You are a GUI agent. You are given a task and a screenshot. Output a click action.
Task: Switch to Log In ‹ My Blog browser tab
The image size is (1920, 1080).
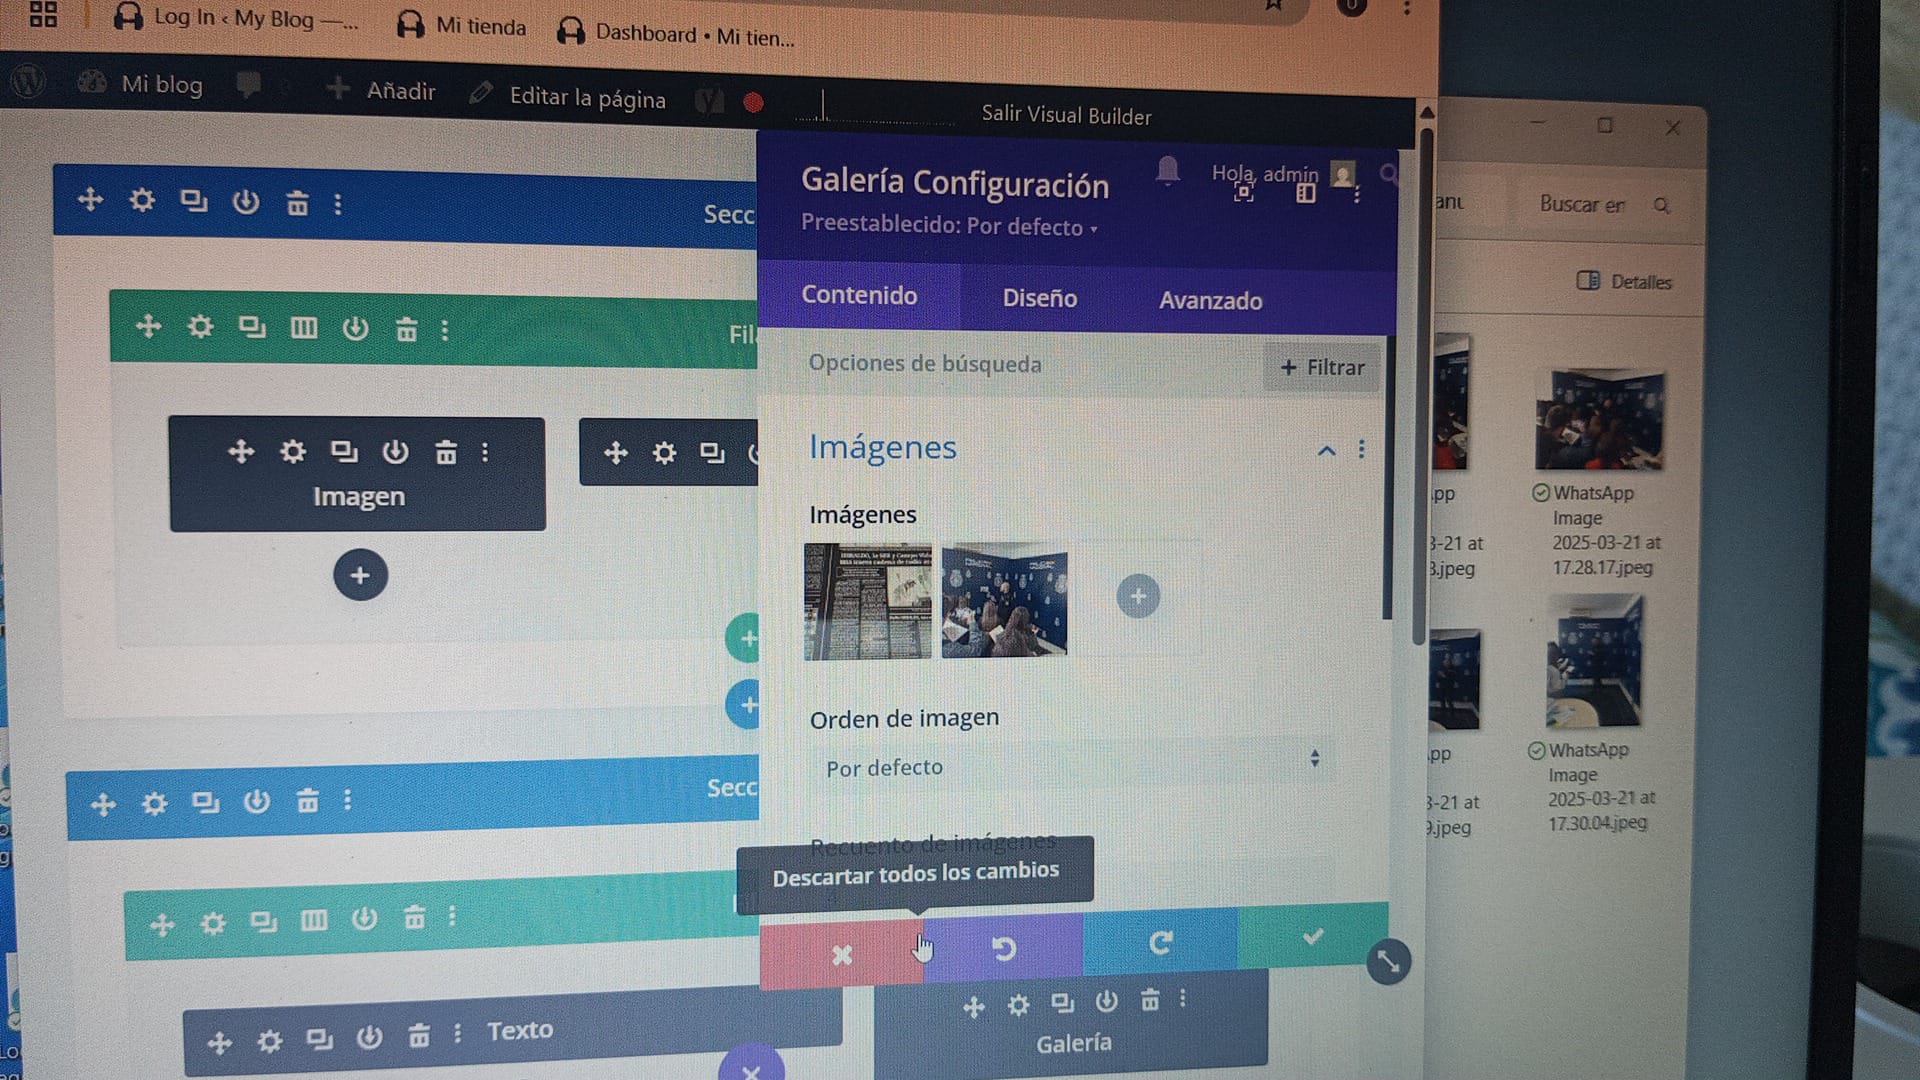click(x=235, y=18)
